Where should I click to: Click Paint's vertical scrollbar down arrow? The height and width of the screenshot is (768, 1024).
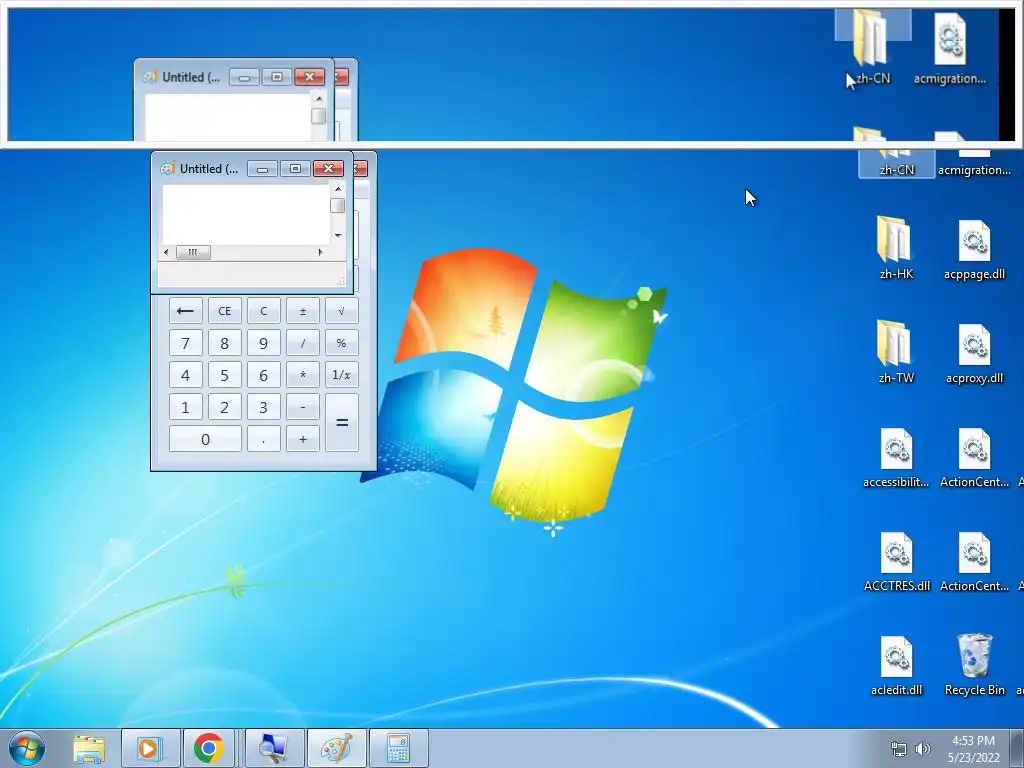338,235
